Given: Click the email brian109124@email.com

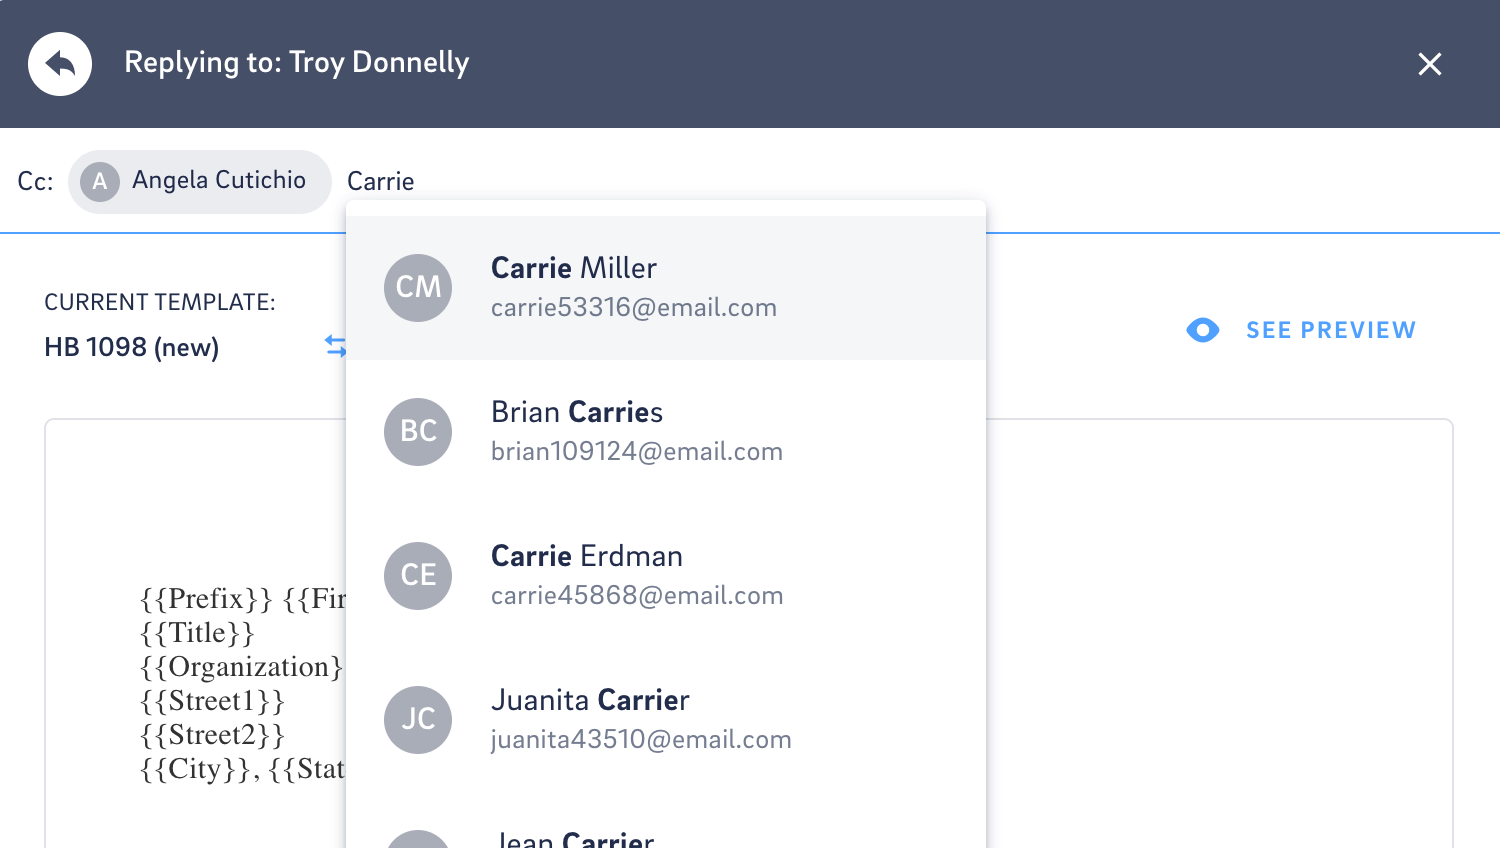Looking at the screenshot, I should coord(637,451).
